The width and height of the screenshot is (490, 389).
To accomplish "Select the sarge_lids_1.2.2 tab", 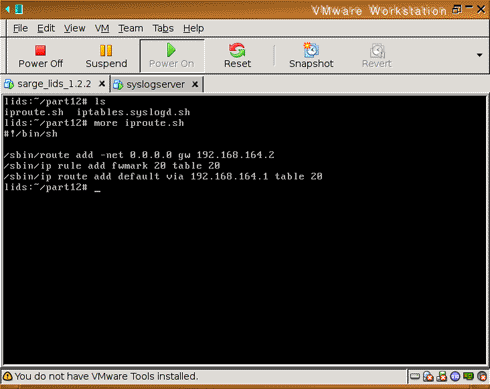I will [x=54, y=84].
